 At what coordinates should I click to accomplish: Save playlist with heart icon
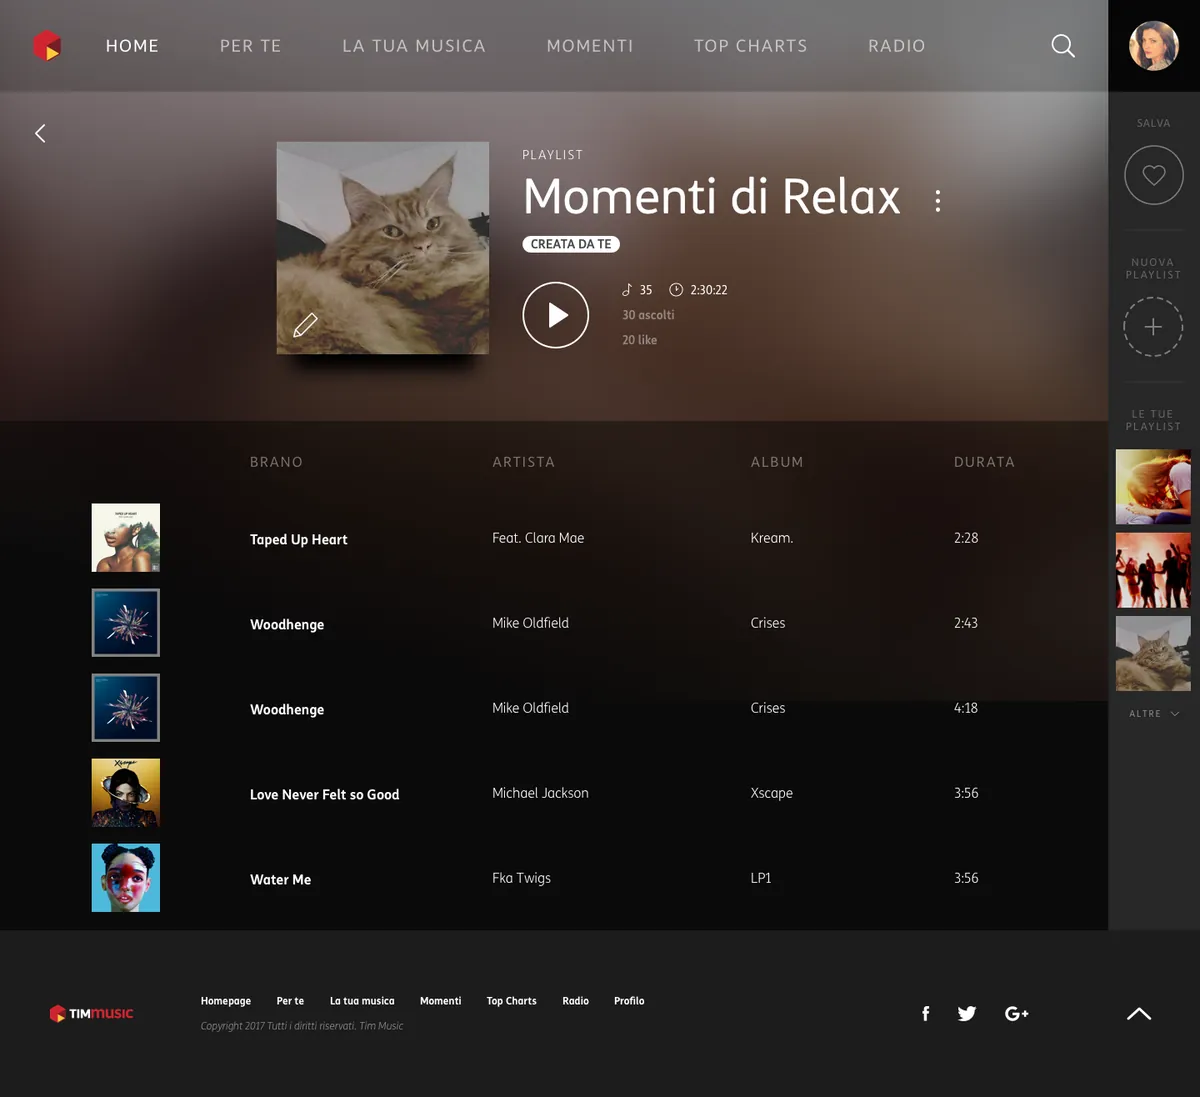pyautogui.click(x=1154, y=175)
